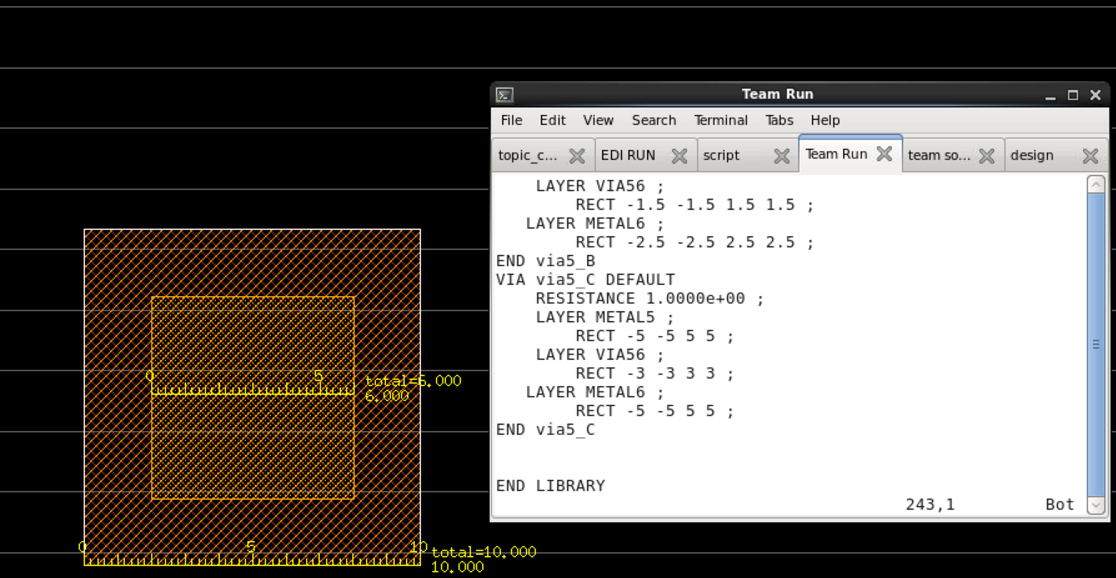The width and height of the screenshot is (1116, 578).
Task: Click the terminal icon in the title bar
Action: (504, 95)
